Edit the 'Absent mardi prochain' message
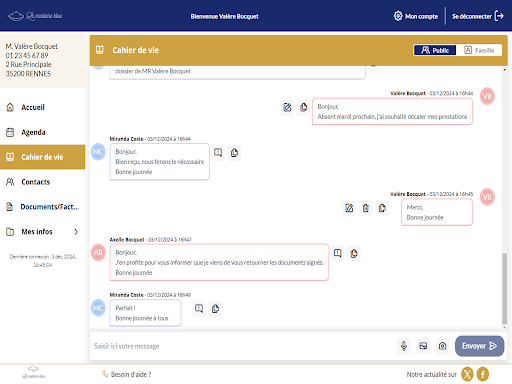Image resolution: width=512 pixels, height=384 pixels. 287,107
